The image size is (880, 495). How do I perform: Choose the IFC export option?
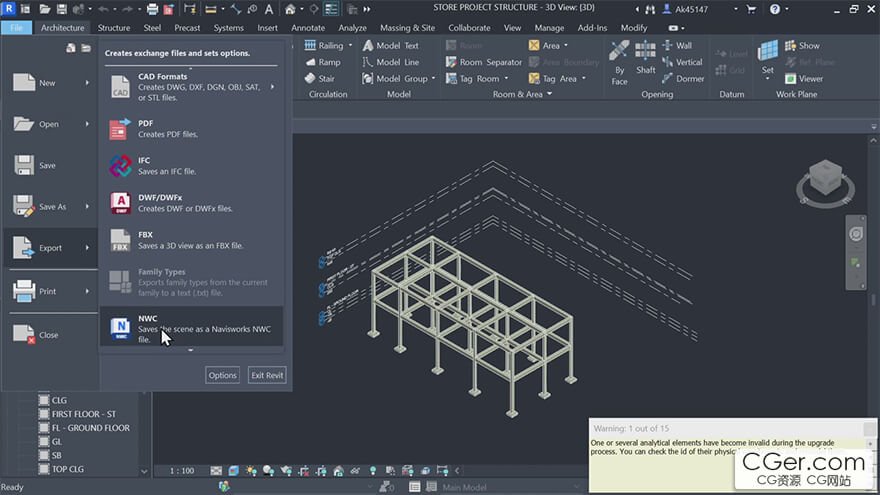[192, 166]
